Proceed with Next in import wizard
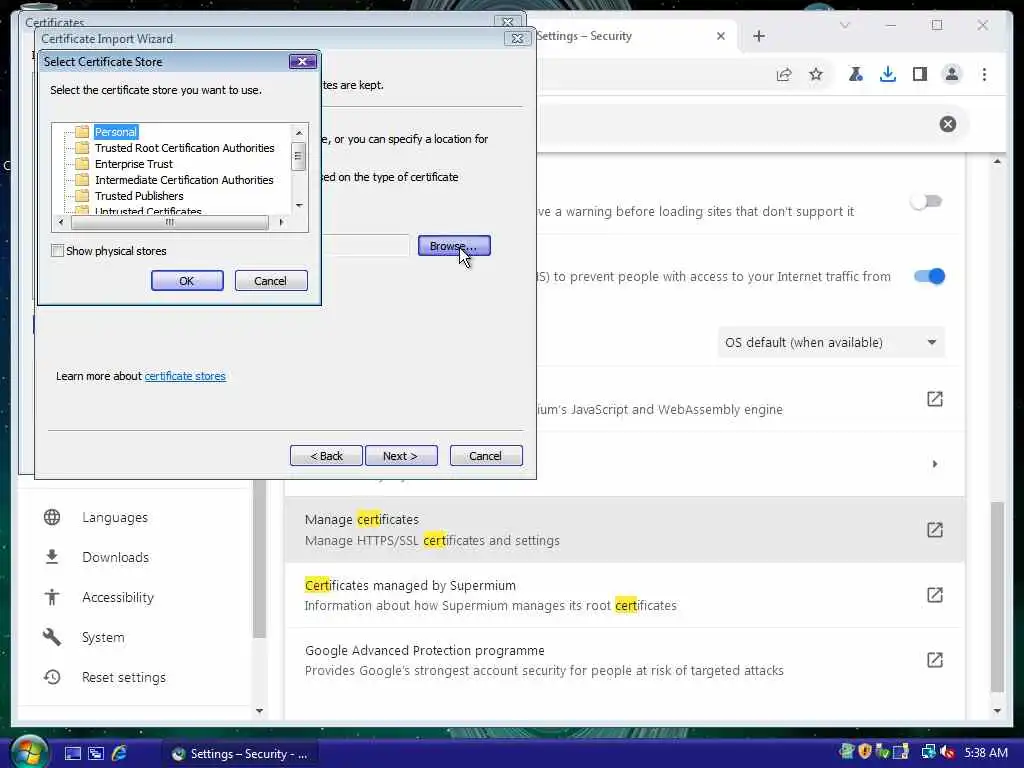 pyautogui.click(x=401, y=456)
